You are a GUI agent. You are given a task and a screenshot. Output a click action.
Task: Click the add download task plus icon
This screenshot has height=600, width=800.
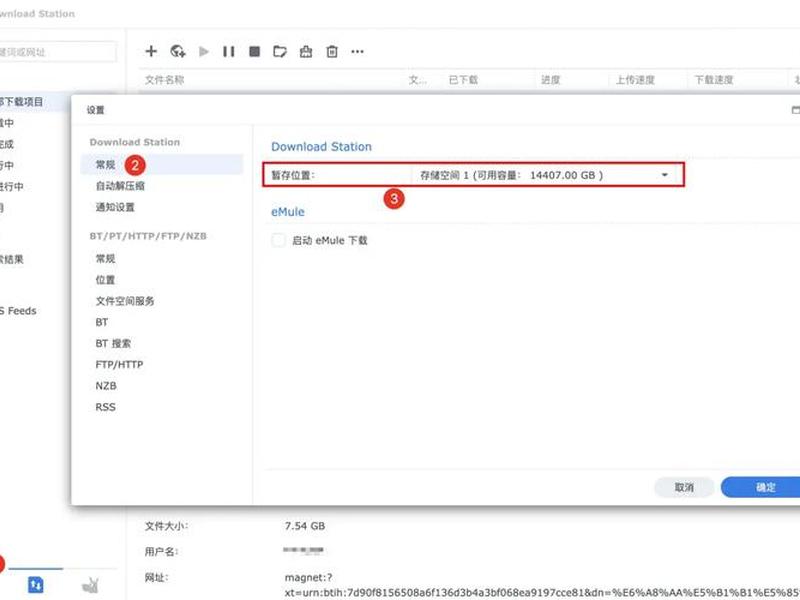pyautogui.click(x=151, y=51)
